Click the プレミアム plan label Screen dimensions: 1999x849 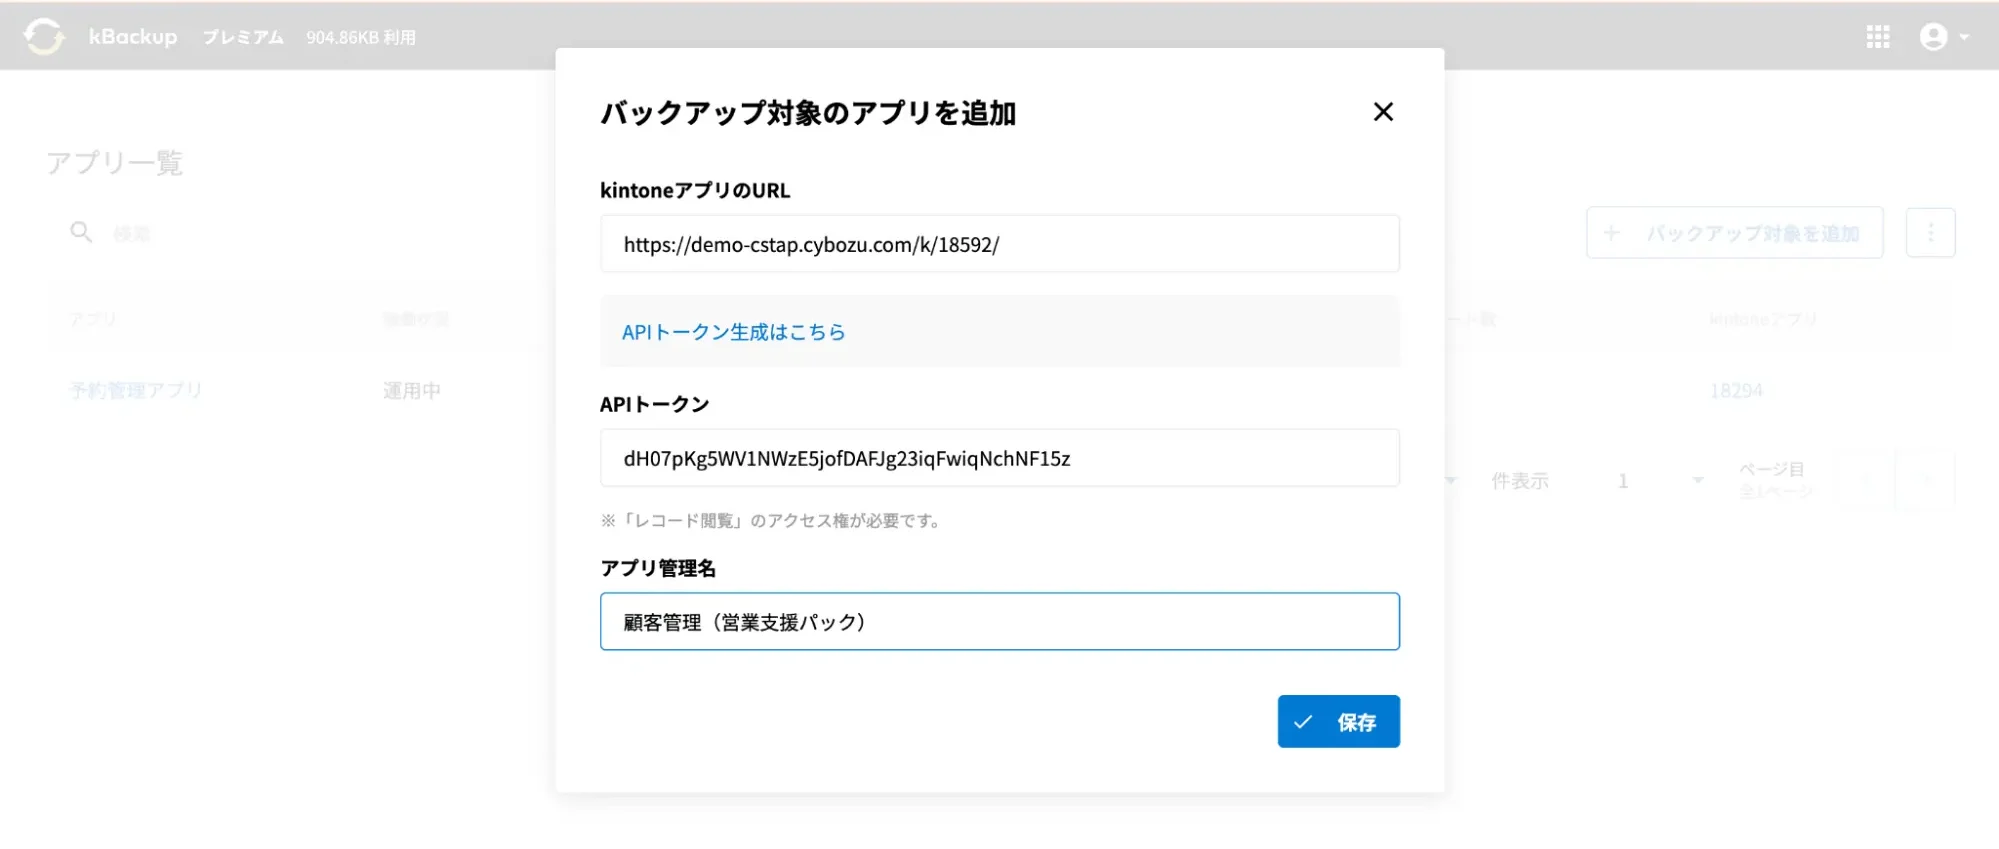[x=243, y=37]
